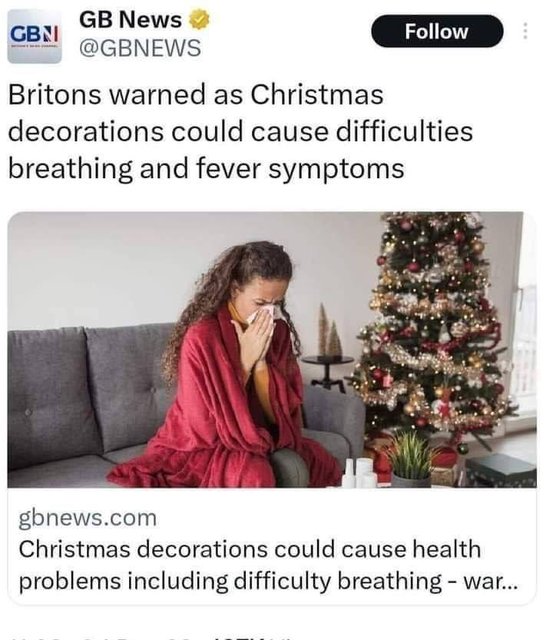Click 'Britons warned as Christmas' first tweet line
Viewport: 553px width, 640px height.
click(x=196, y=94)
